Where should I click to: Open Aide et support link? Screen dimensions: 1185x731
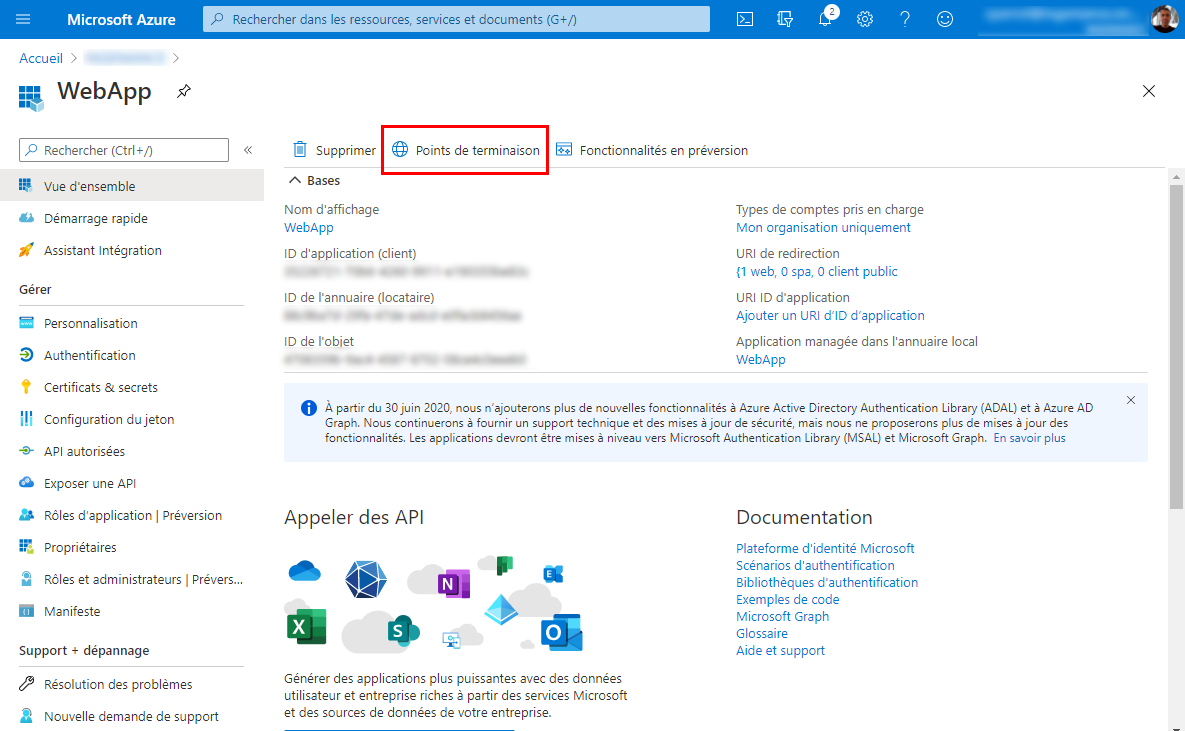click(x=780, y=650)
